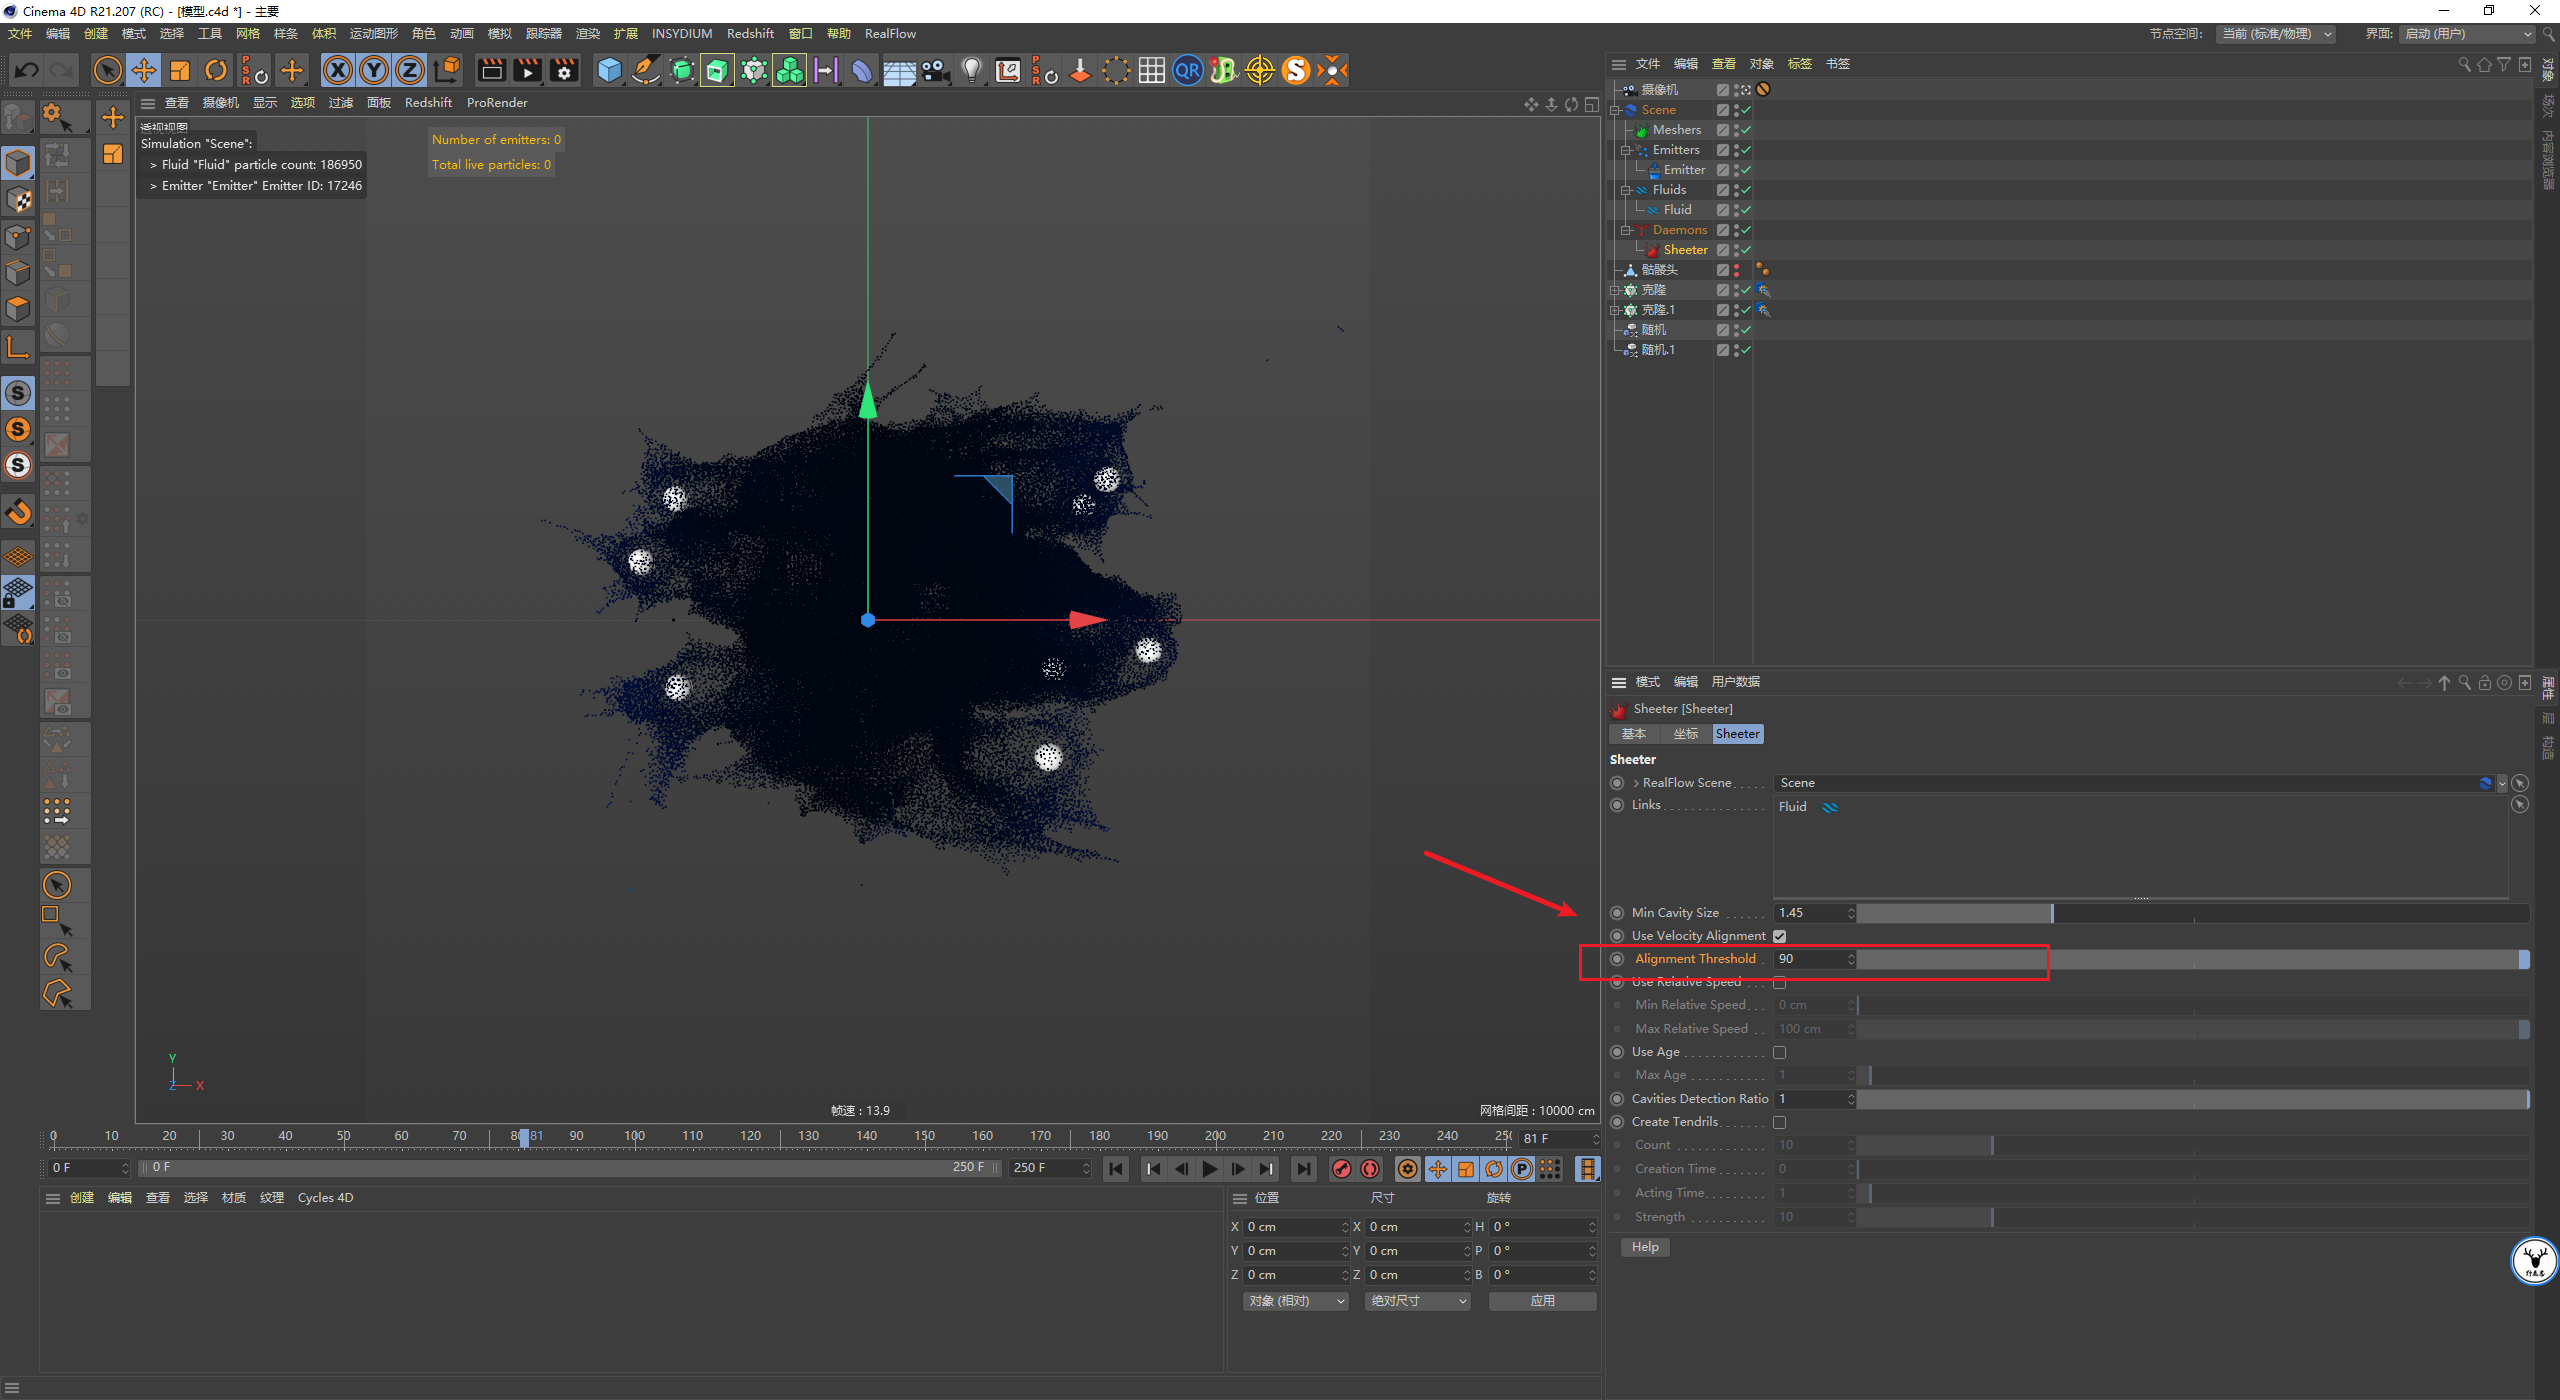This screenshot has width=2560, height=1400.
Task: Adjust the Min Cavity Size slider
Action: click(x=2192, y=913)
